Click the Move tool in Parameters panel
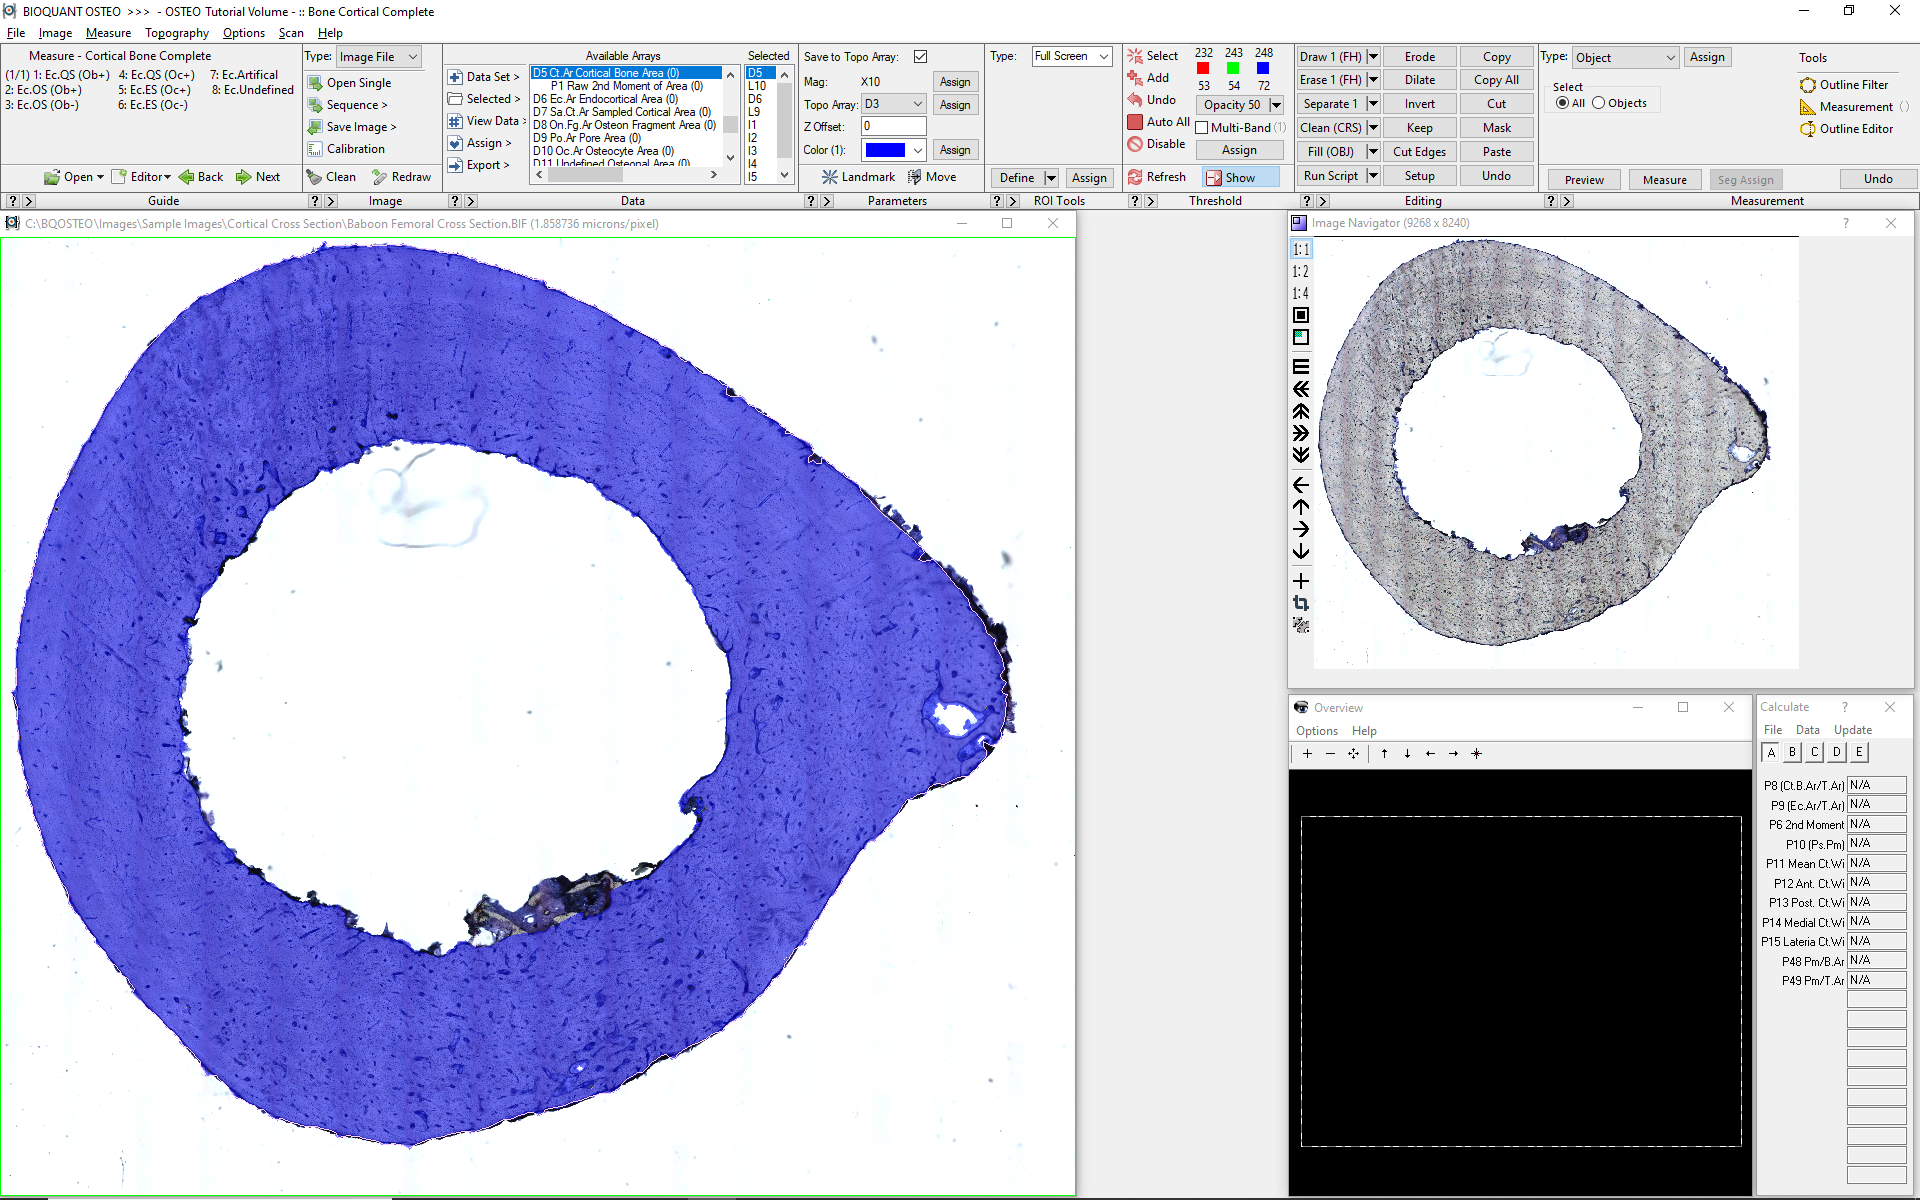Screen dimensions: 1920x1200 click(x=932, y=177)
